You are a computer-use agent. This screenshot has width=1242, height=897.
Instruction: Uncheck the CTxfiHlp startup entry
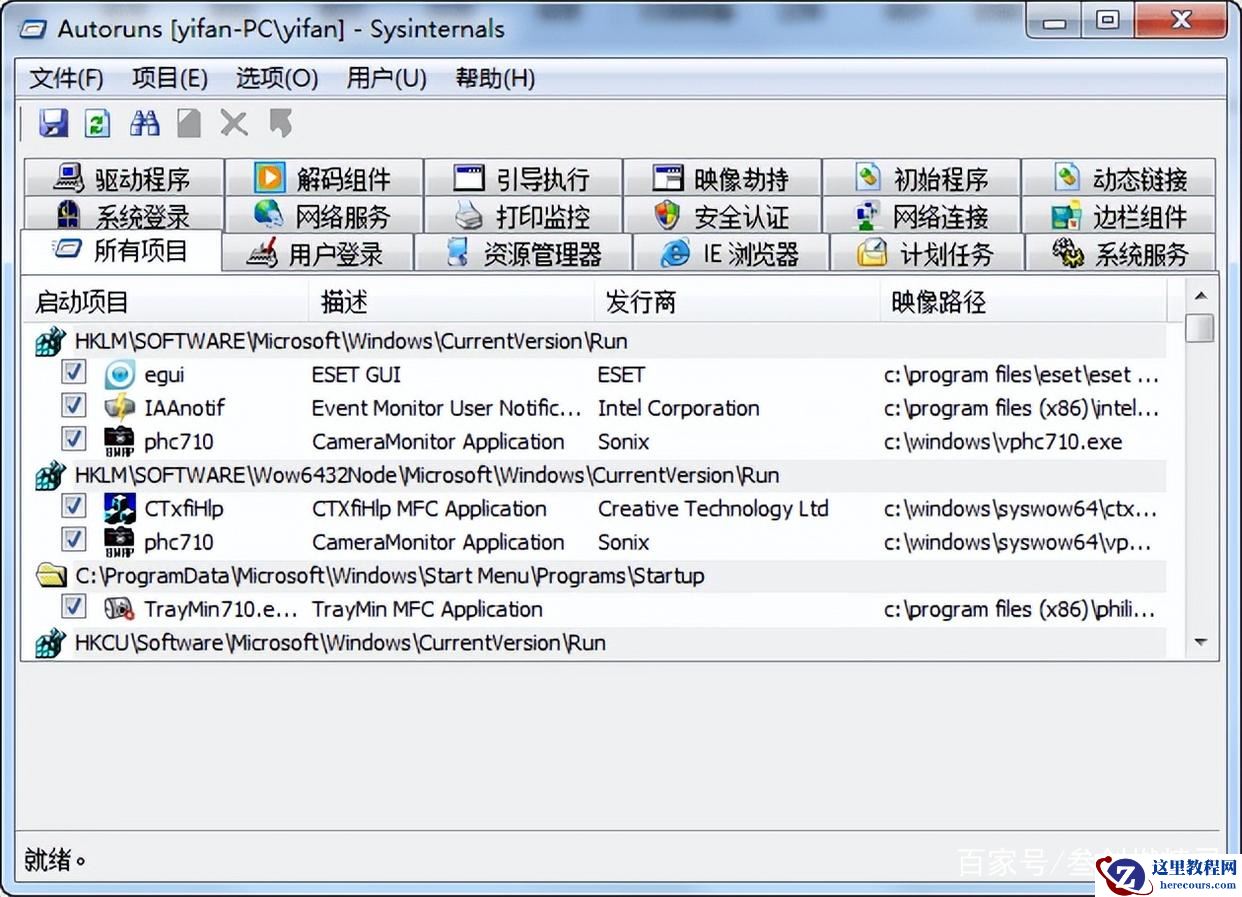click(x=73, y=506)
